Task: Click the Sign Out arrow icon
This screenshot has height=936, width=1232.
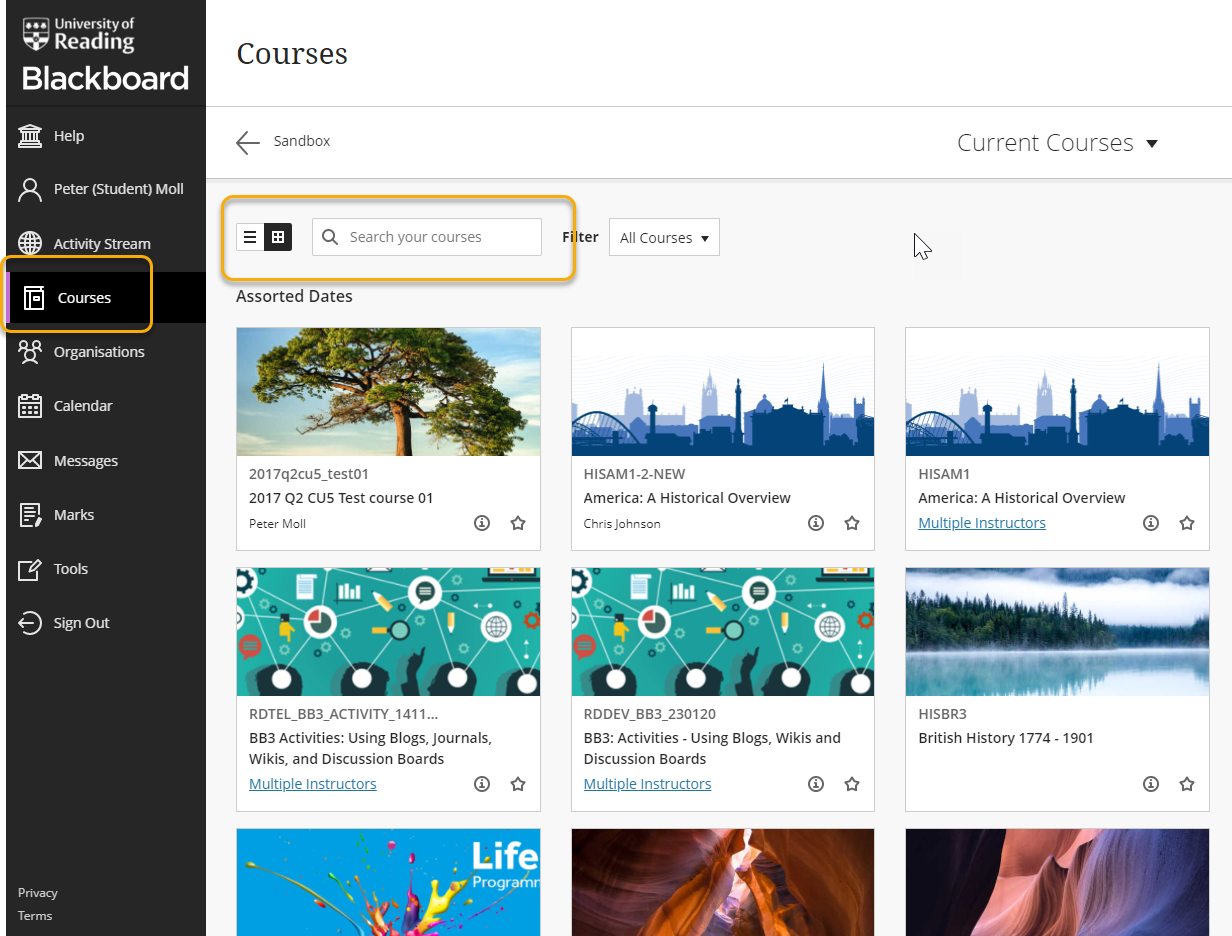Action: [x=30, y=622]
